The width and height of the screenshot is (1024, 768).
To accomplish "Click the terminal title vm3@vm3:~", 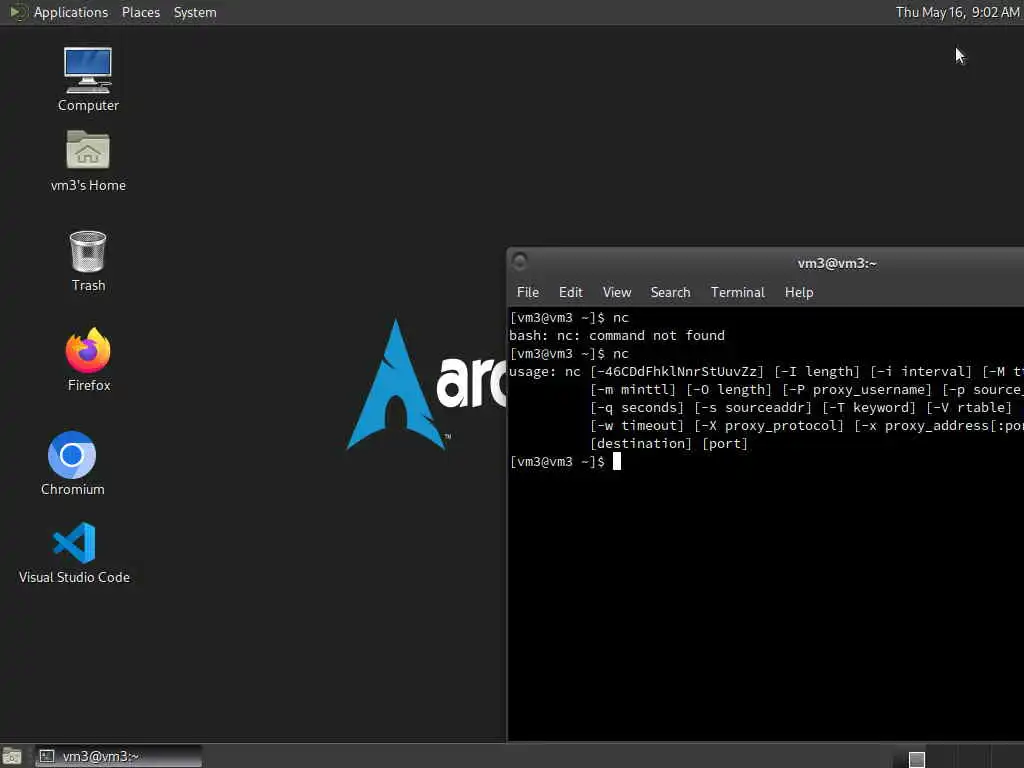I will (837, 263).
